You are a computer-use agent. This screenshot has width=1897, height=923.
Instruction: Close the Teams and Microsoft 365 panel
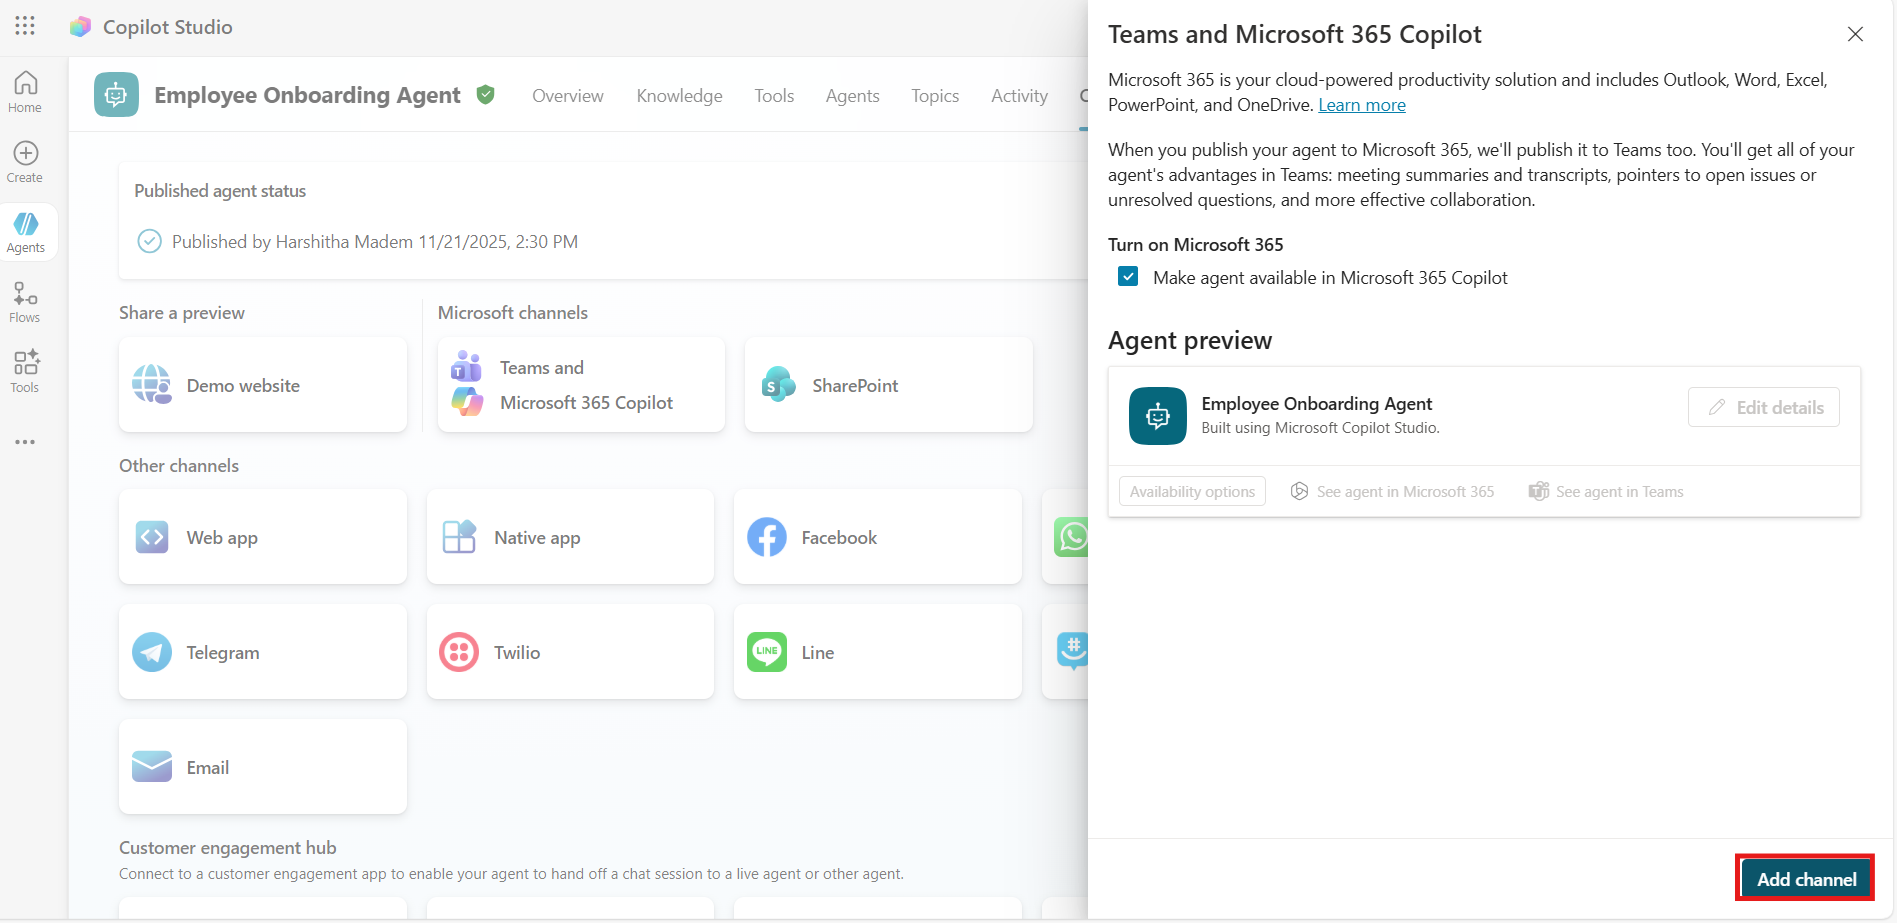(x=1855, y=34)
